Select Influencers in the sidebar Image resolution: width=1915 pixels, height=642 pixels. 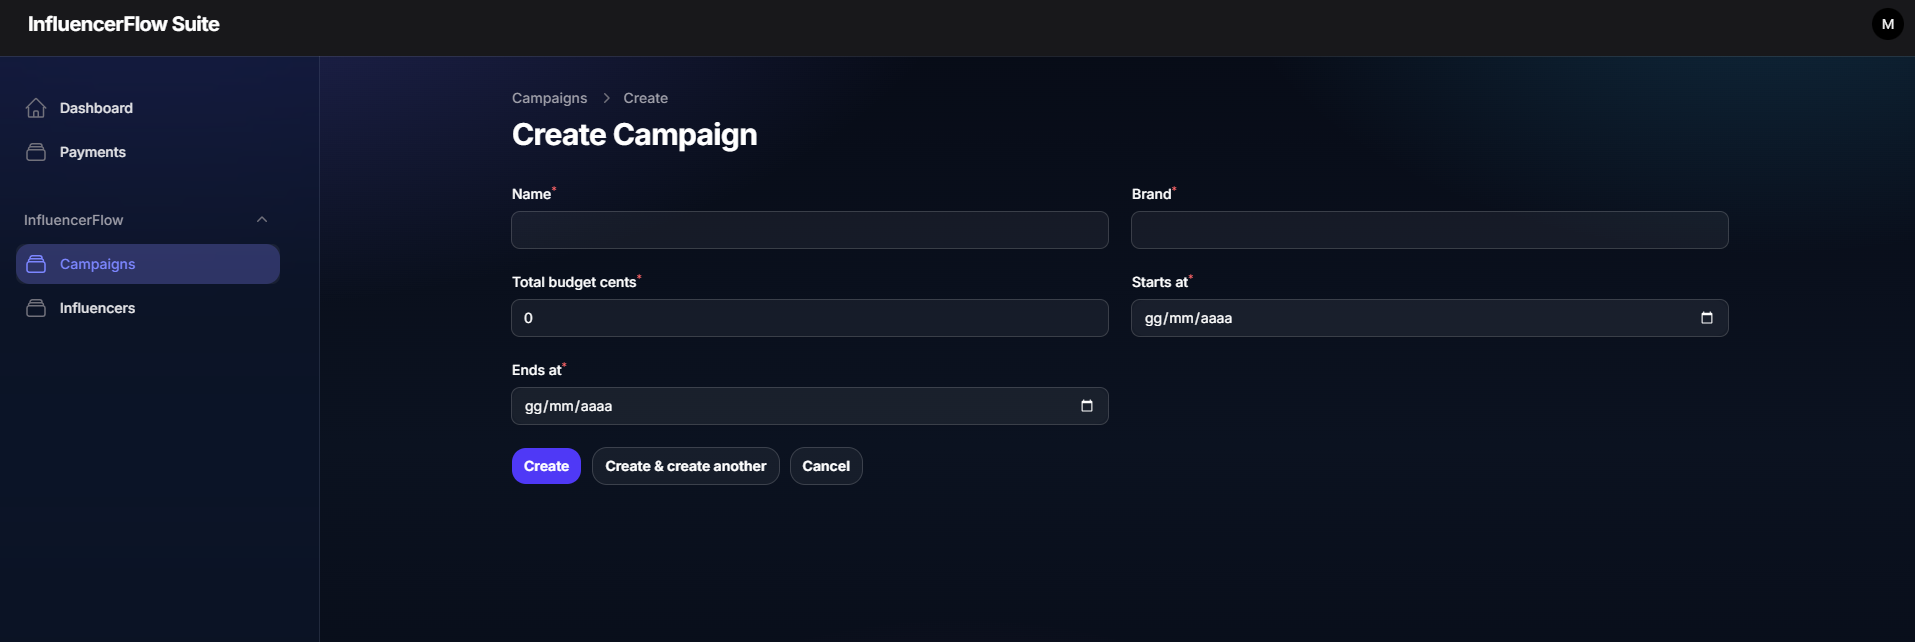(97, 308)
